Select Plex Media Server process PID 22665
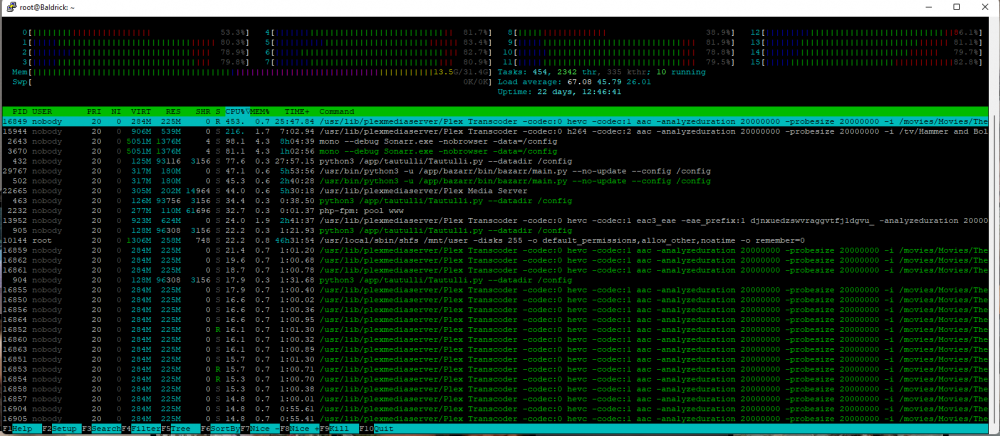 coord(495,191)
